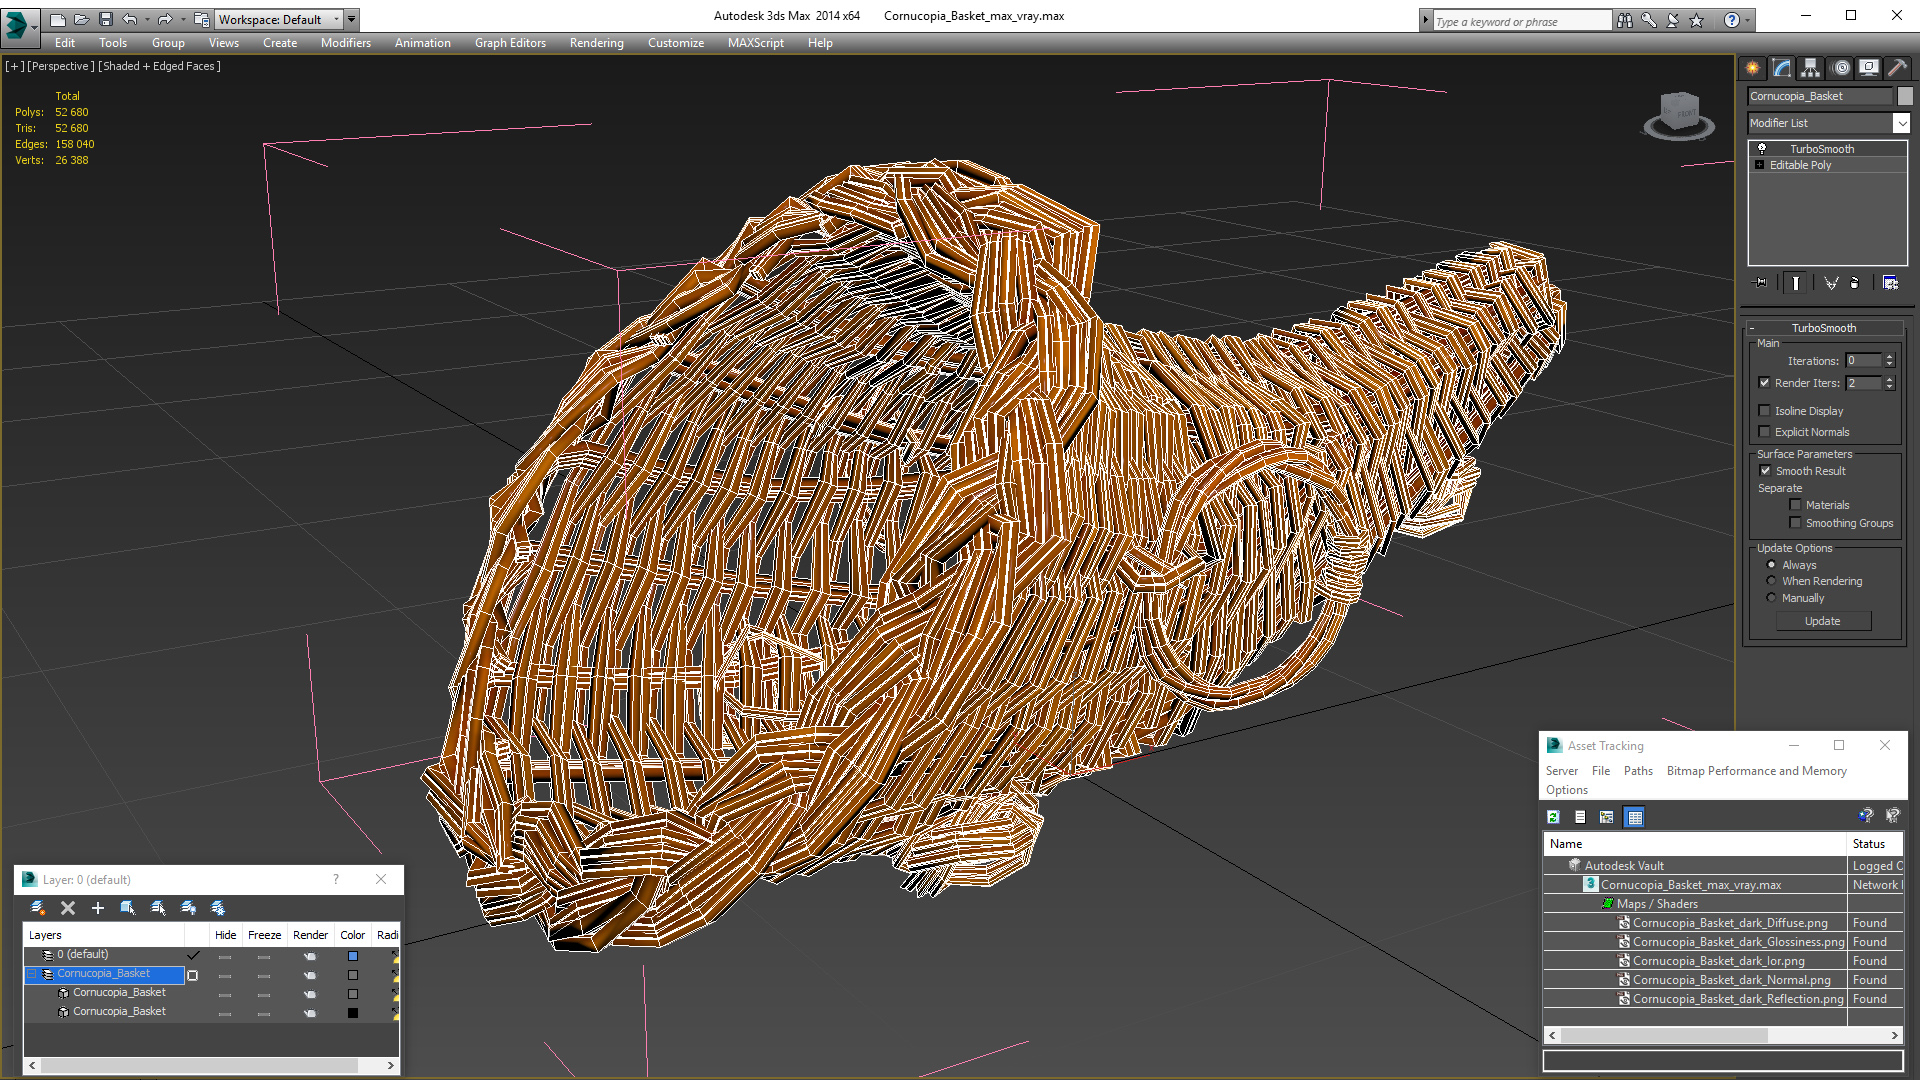Open the Motion command panel tab
The image size is (1920, 1080).
click(1841, 68)
